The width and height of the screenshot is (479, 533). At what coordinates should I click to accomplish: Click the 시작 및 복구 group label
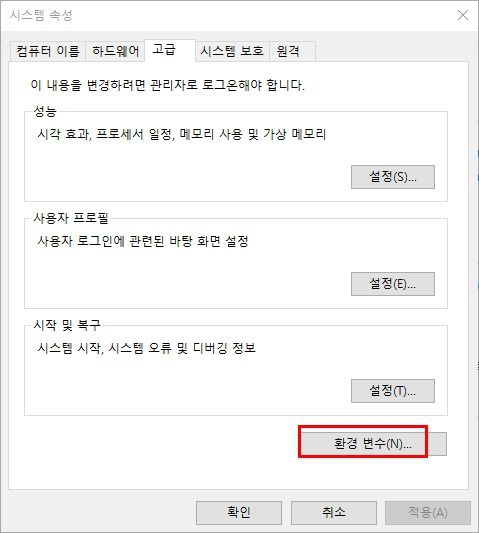[x=67, y=325]
